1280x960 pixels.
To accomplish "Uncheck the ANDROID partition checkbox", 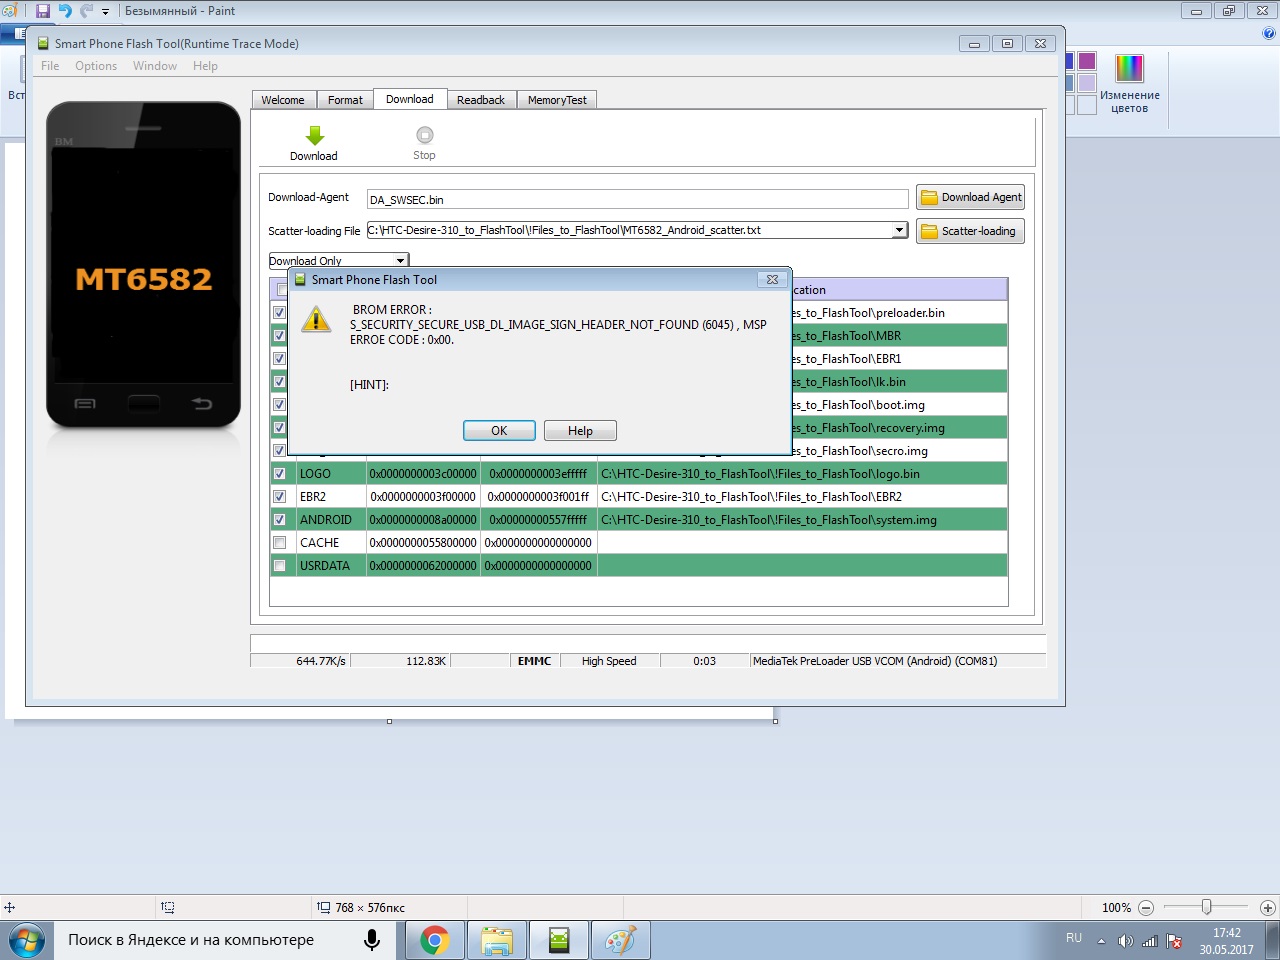I will pyautogui.click(x=279, y=520).
